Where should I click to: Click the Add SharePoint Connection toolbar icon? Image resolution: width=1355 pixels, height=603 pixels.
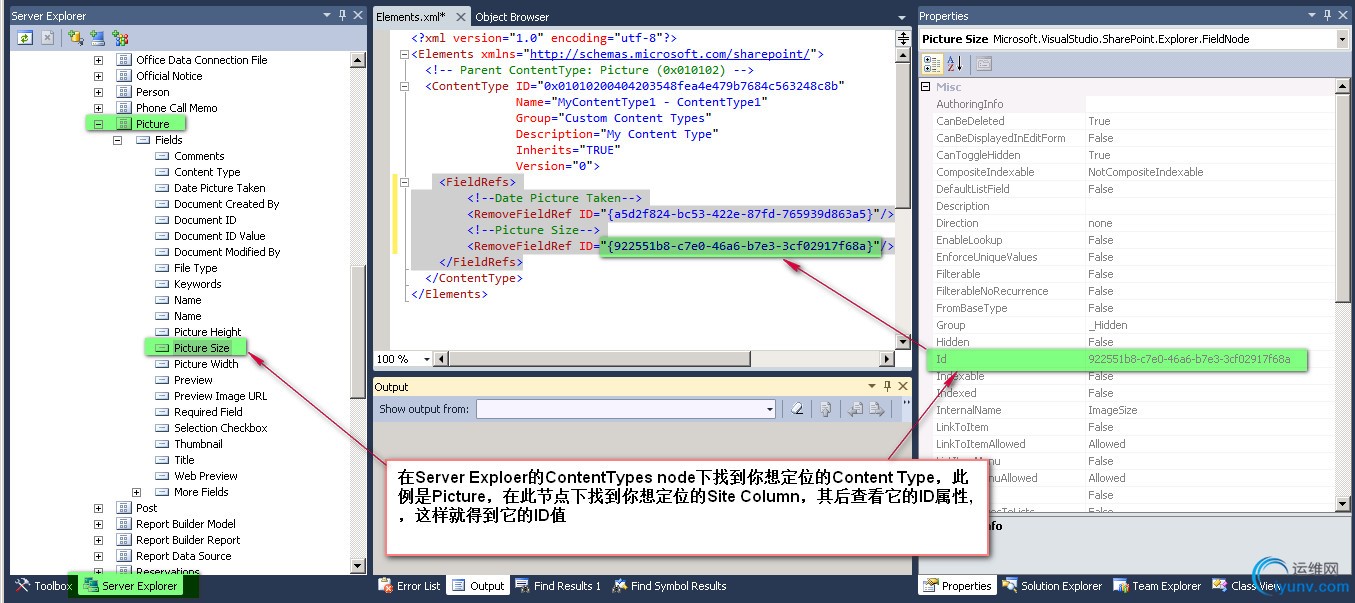[x=121, y=38]
